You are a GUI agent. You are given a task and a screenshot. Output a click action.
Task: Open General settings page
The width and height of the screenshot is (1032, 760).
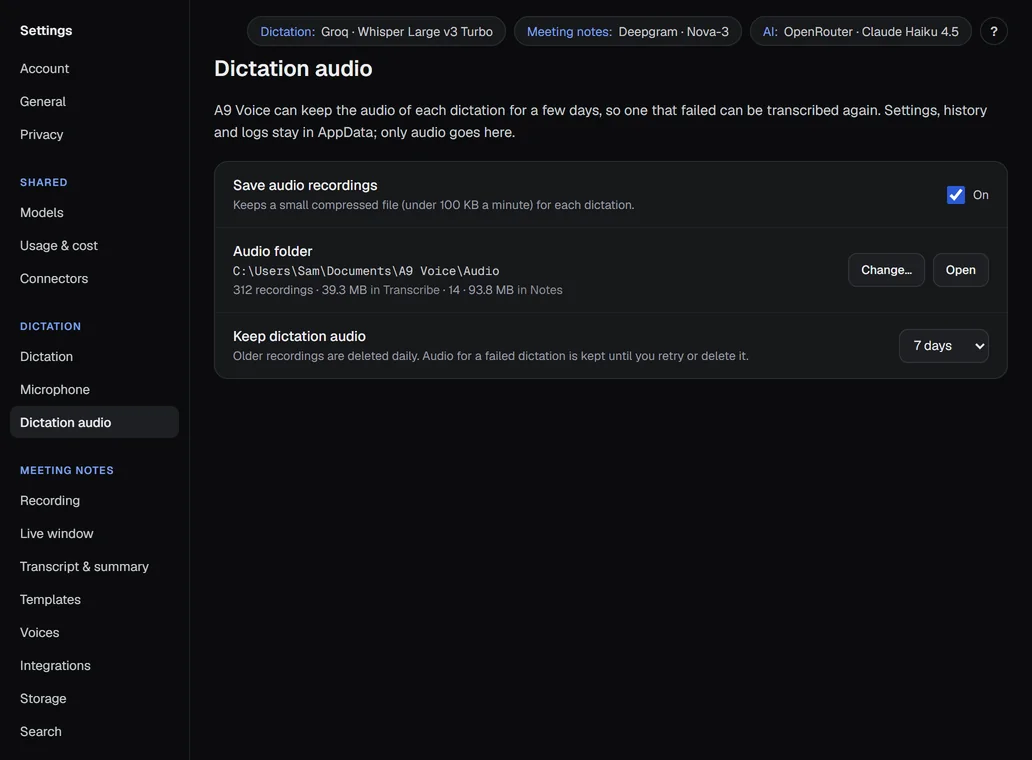tap(94, 101)
